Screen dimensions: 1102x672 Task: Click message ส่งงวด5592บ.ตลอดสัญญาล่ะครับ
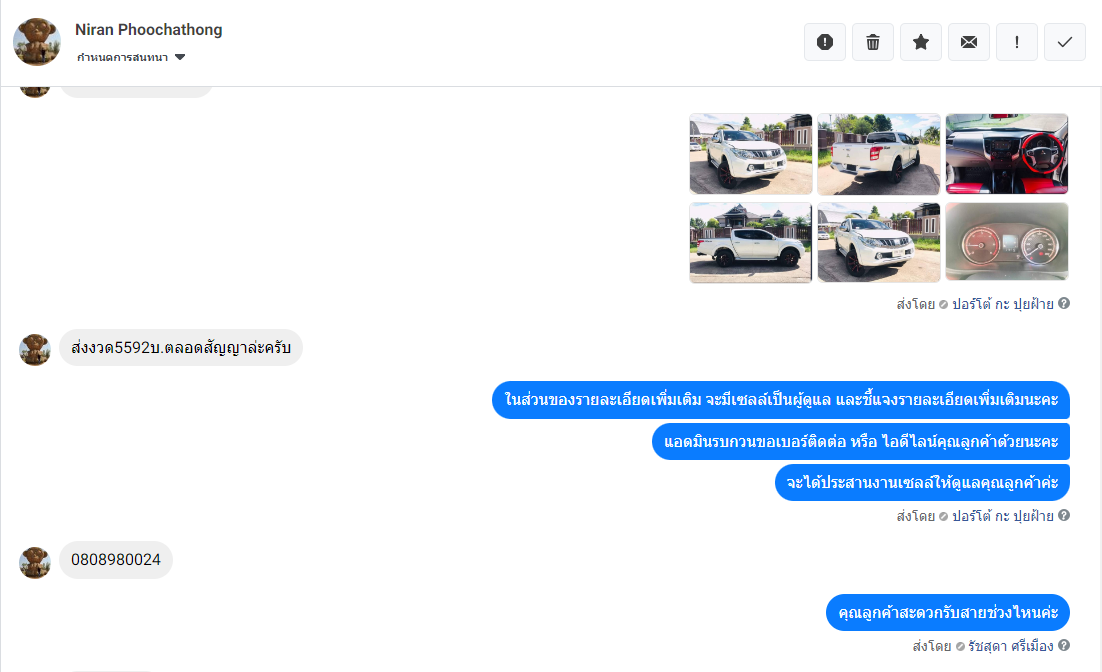pyautogui.click(x=181, y=347)
